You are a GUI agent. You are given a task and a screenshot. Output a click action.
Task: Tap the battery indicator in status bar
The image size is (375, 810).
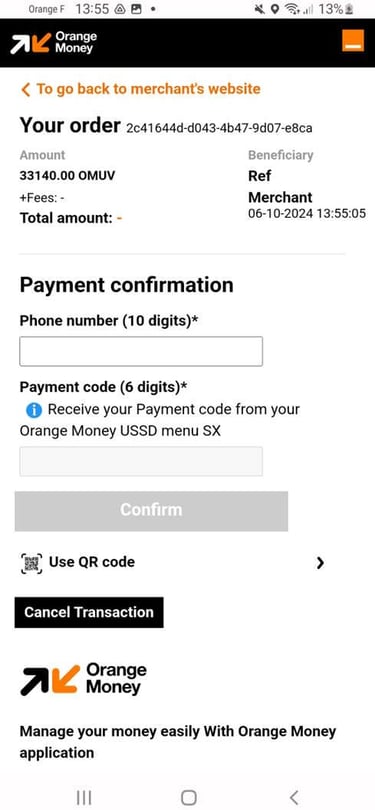click(x=350, y=9)
